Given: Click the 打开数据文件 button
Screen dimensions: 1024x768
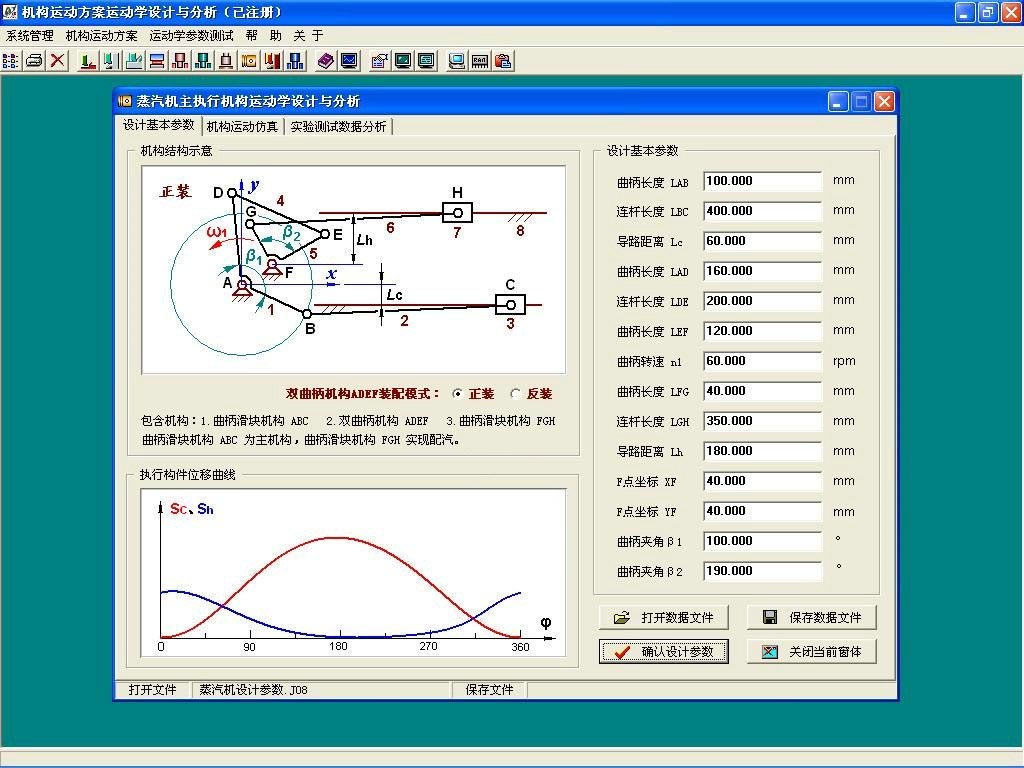Looking at the screenshot, I should tap(664, 617).
